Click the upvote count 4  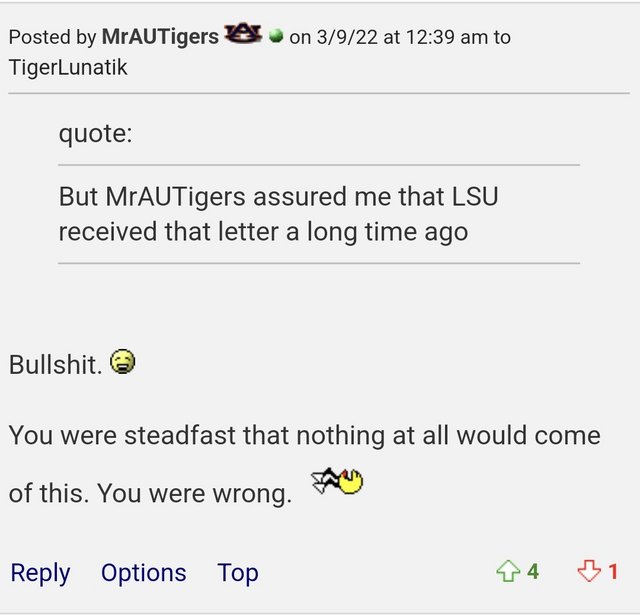pos(533,572)
